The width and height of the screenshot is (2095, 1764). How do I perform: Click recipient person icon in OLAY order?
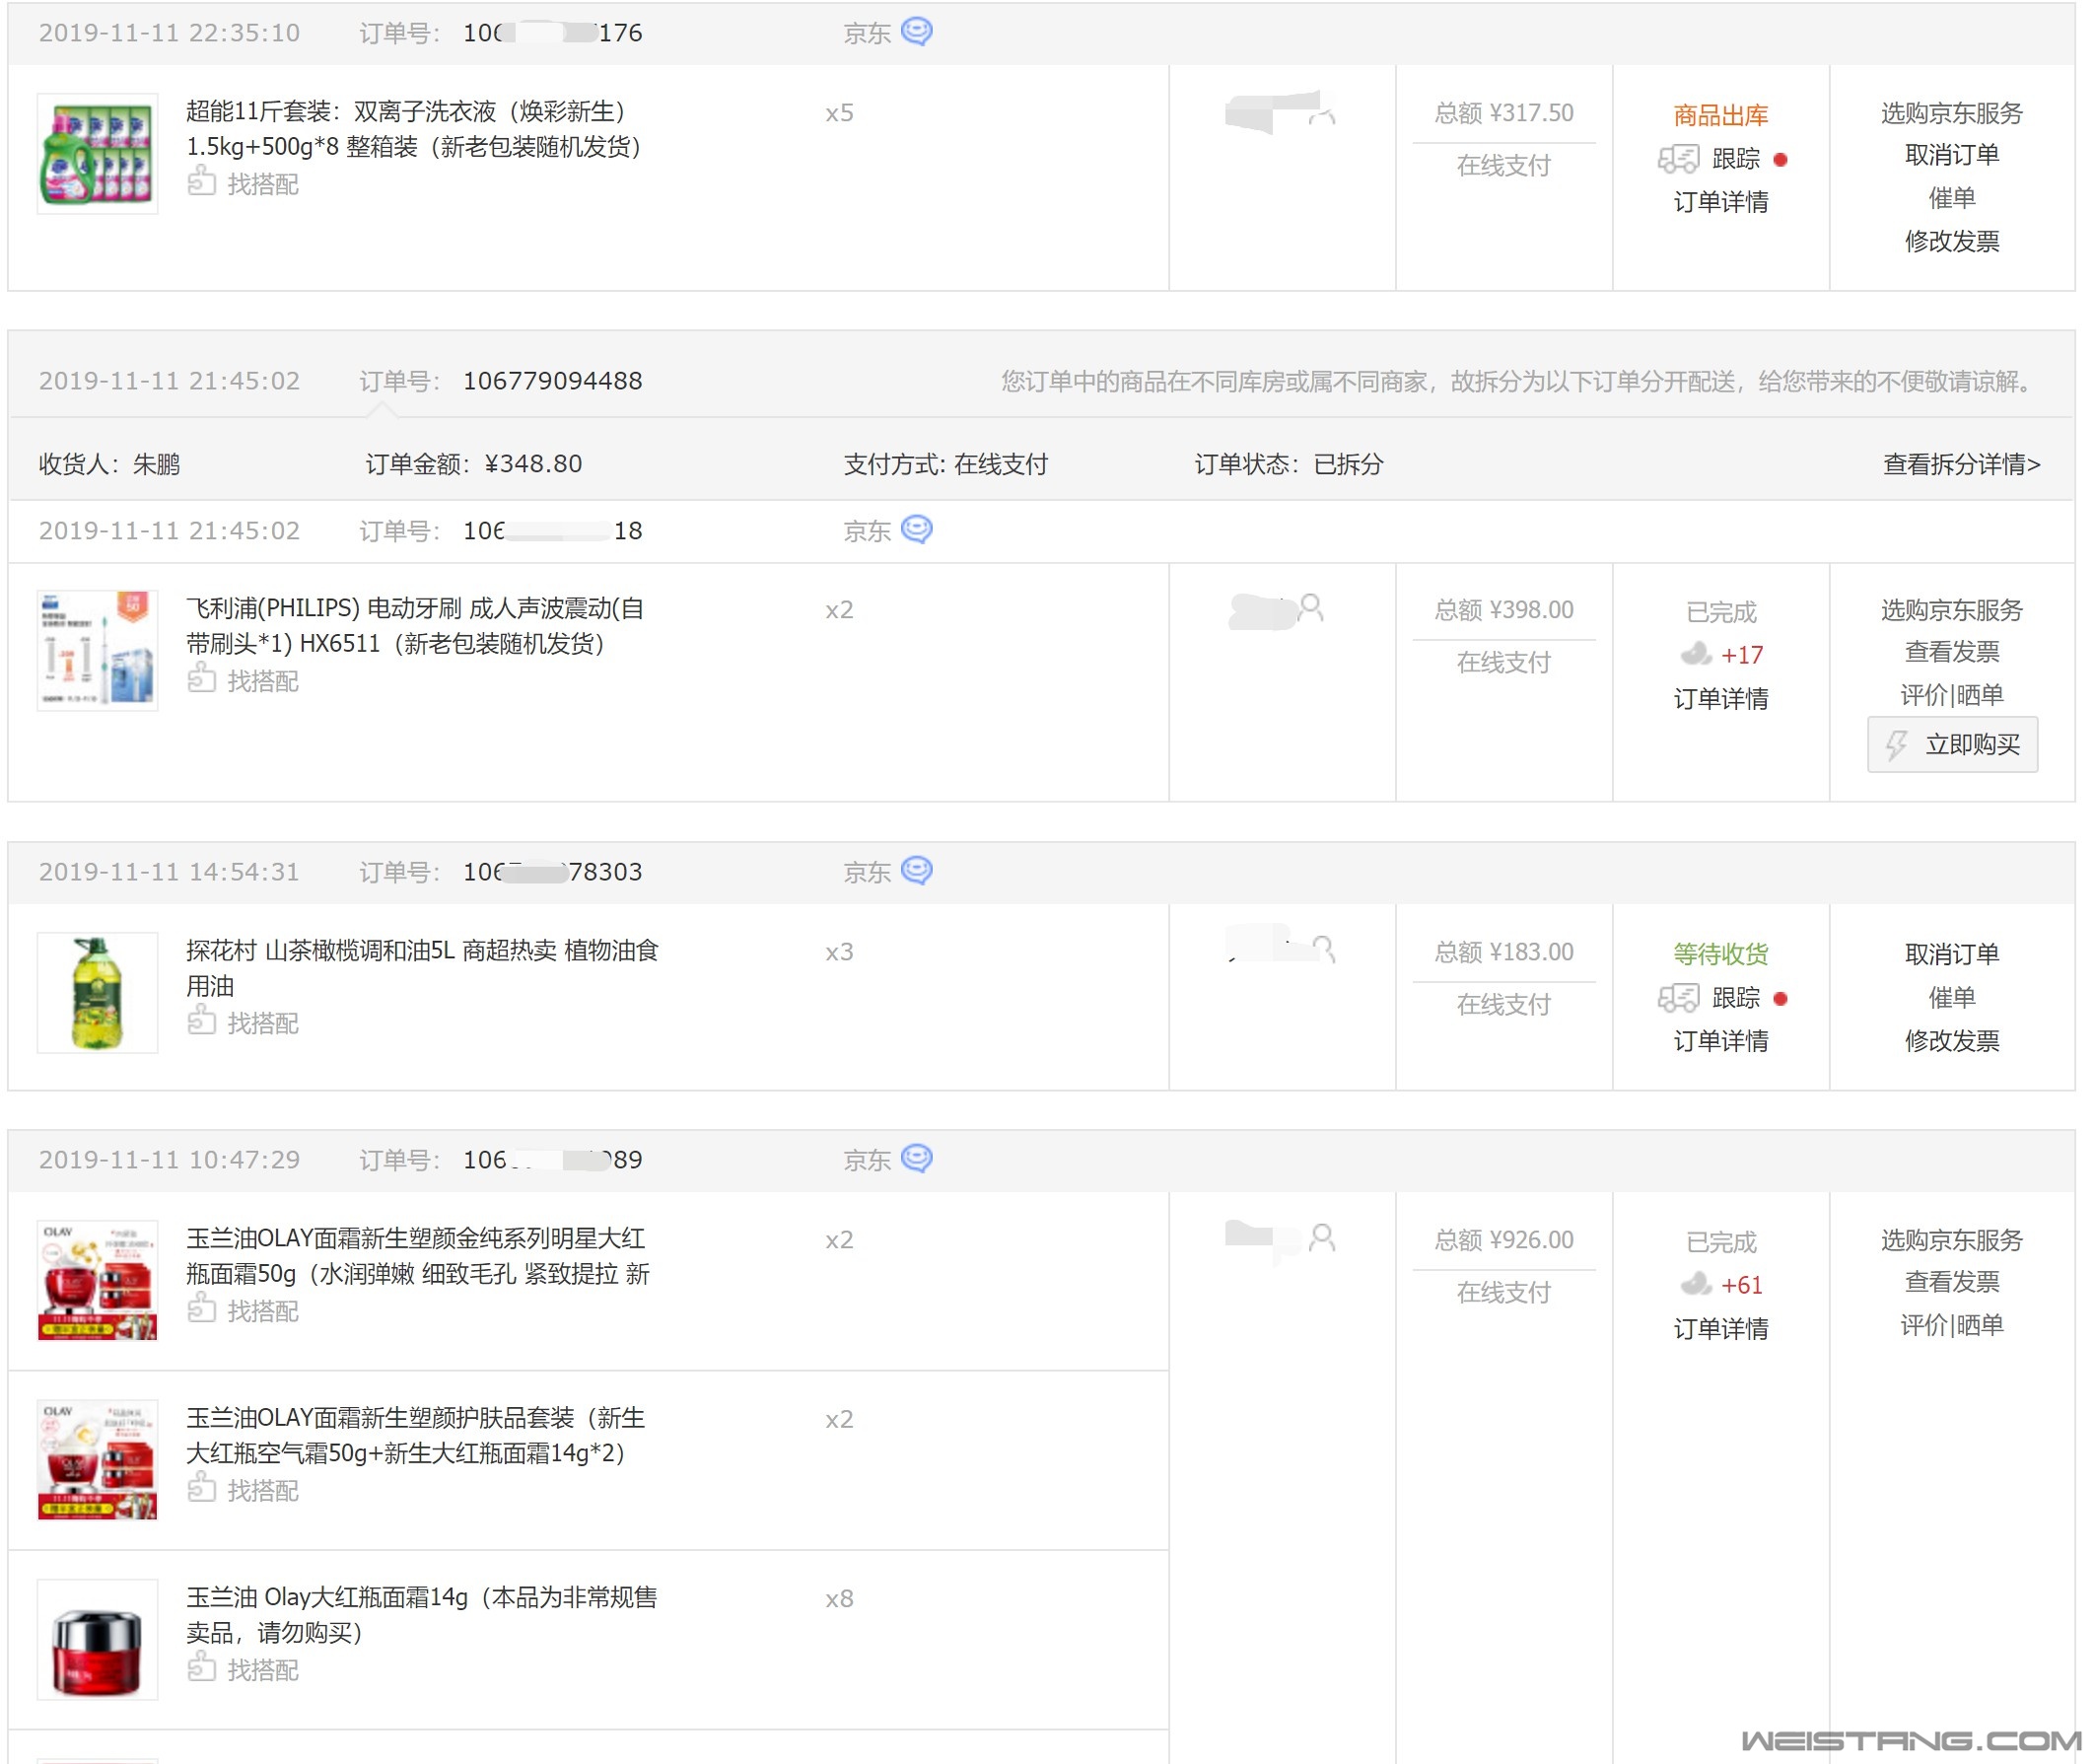pos(1322,1238)
